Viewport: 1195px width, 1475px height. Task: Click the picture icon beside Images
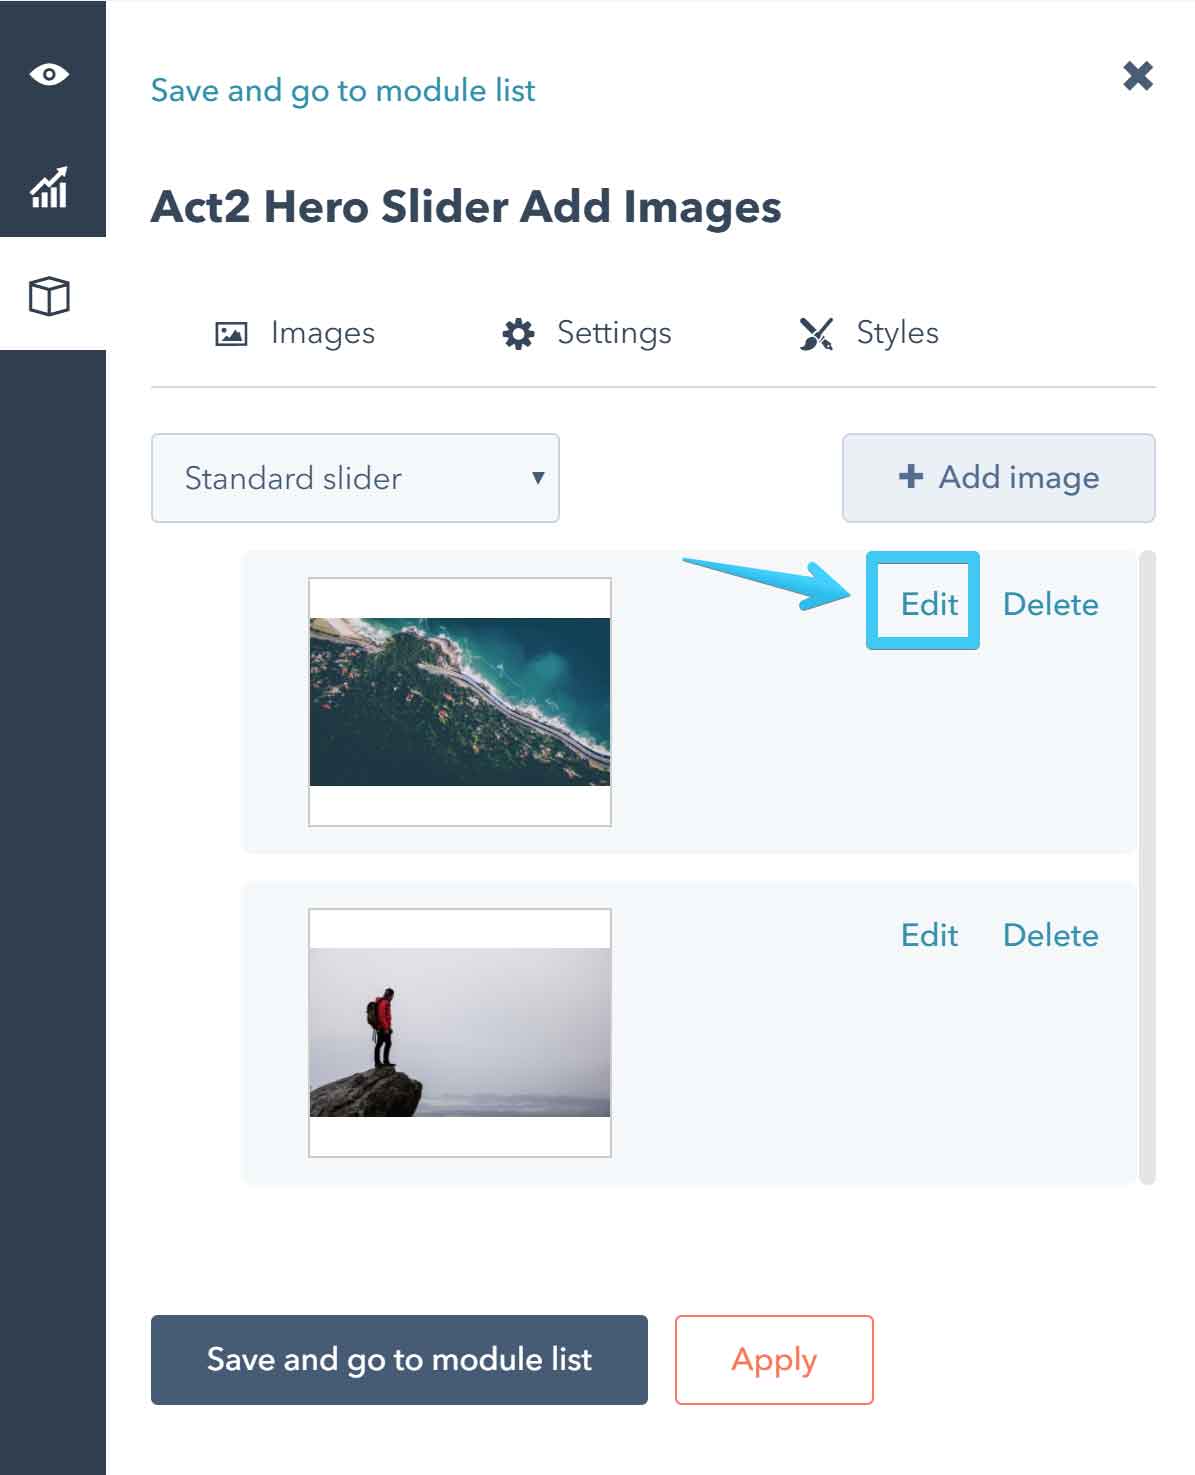click(x=231, y=334)
